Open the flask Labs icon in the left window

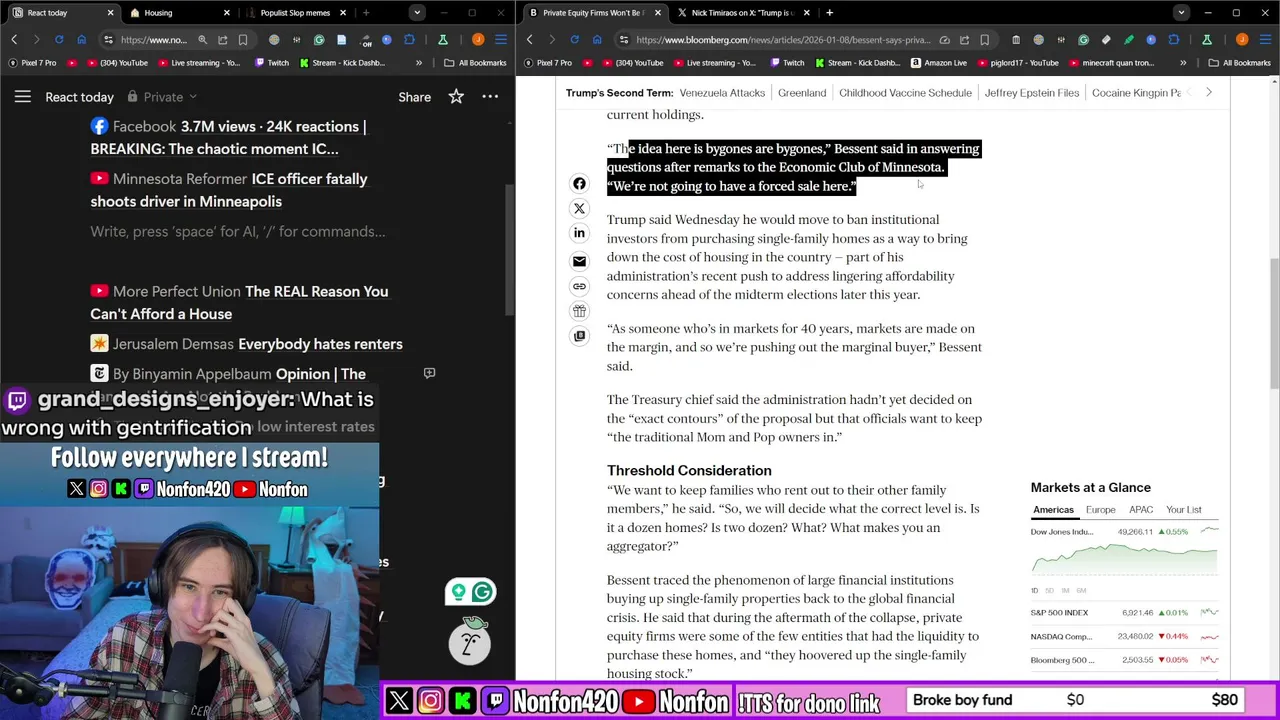(442, 40)
